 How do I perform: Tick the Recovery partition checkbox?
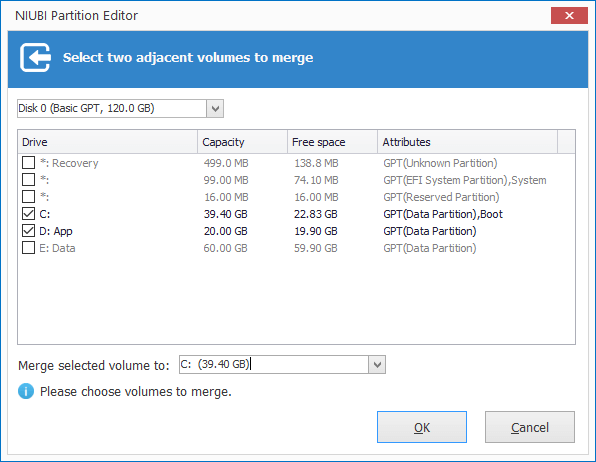[x=29, y=163]
